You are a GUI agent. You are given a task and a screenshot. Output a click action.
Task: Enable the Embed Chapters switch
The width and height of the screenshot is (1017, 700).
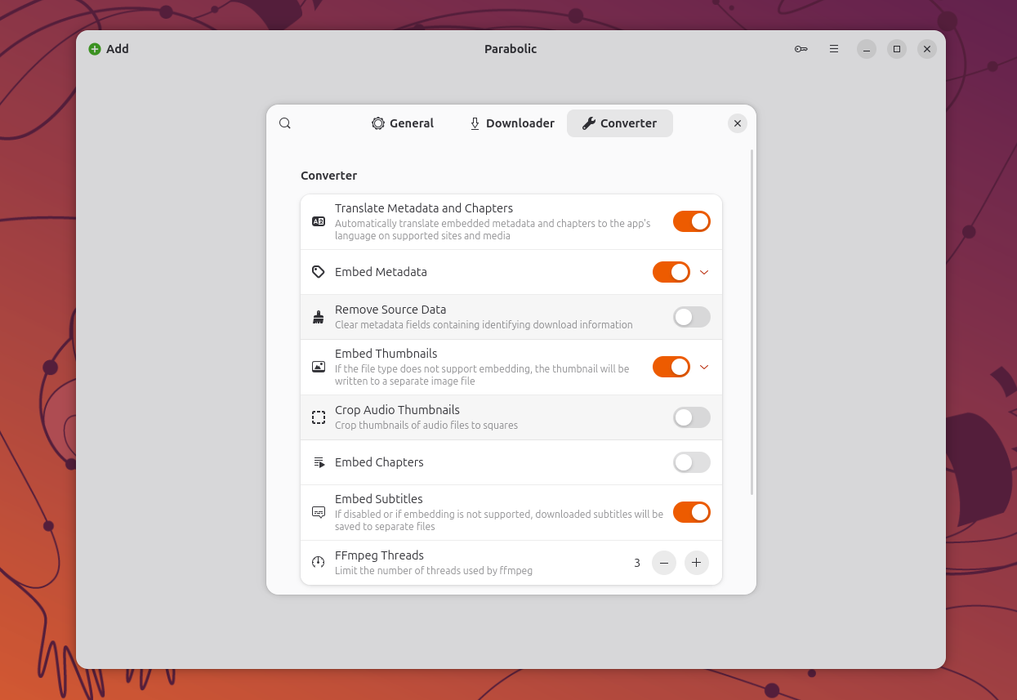coord(691,463)
